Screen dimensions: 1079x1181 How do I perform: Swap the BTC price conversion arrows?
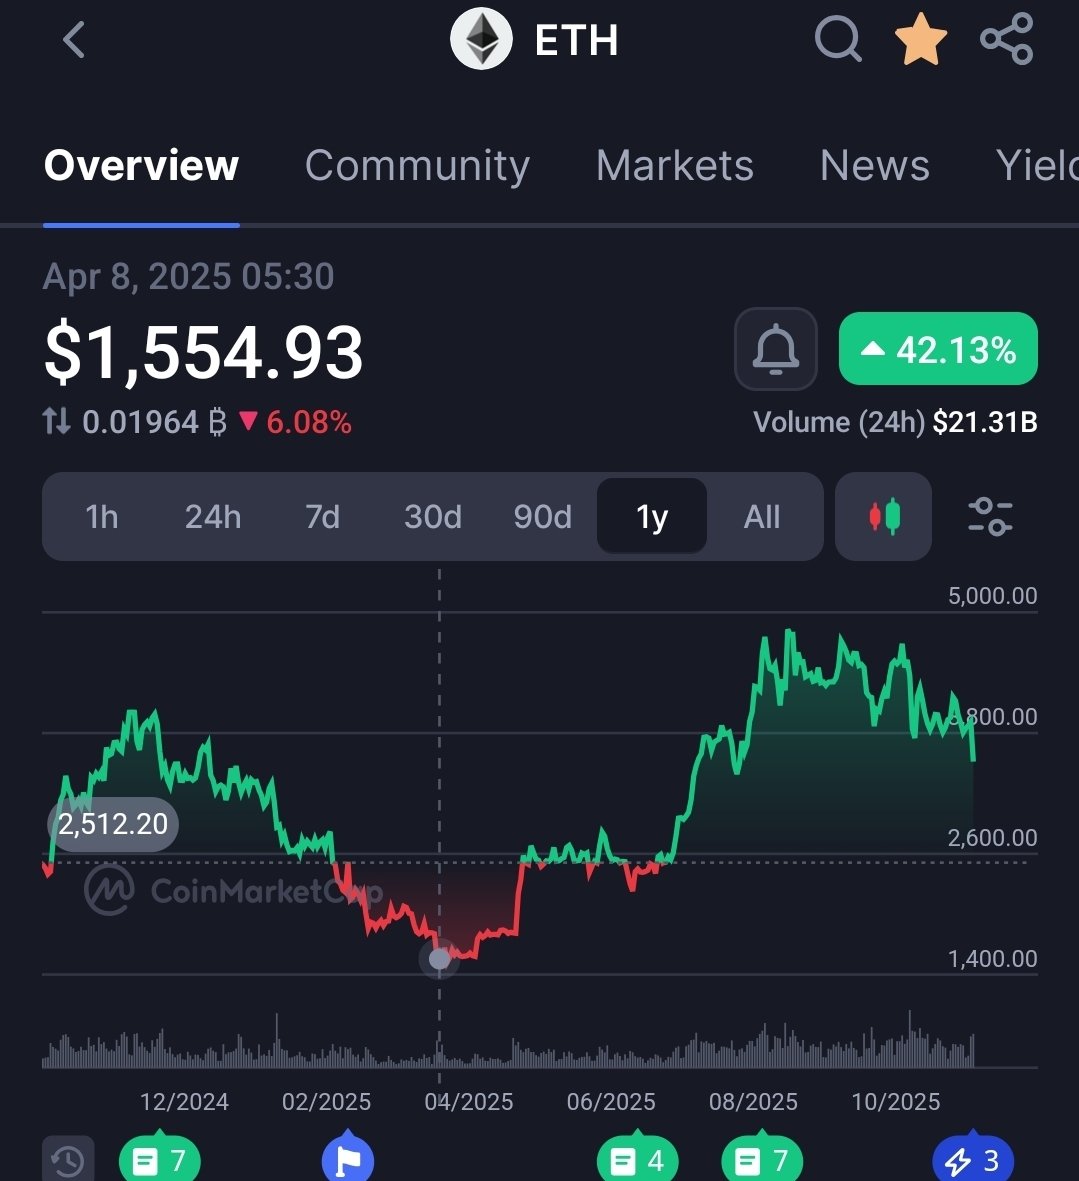coord(56,422)
